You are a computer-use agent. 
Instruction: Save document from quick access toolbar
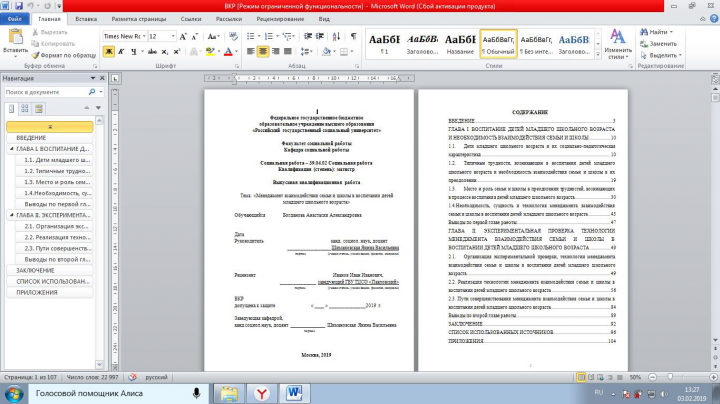point(19,6)
